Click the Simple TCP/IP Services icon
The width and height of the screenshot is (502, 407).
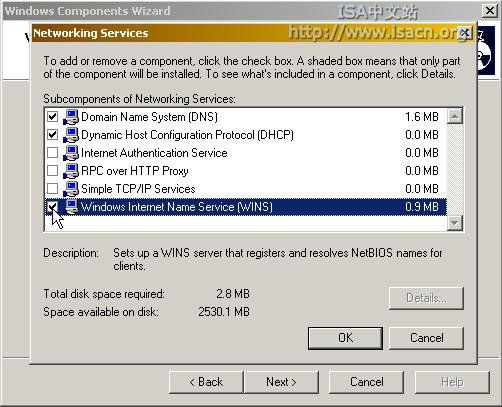(71, 189)
